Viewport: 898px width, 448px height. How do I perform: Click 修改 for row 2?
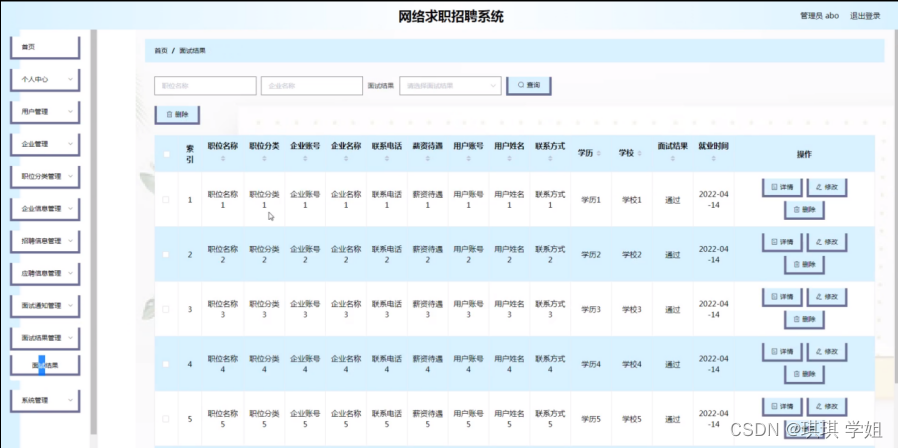point(826,242)
